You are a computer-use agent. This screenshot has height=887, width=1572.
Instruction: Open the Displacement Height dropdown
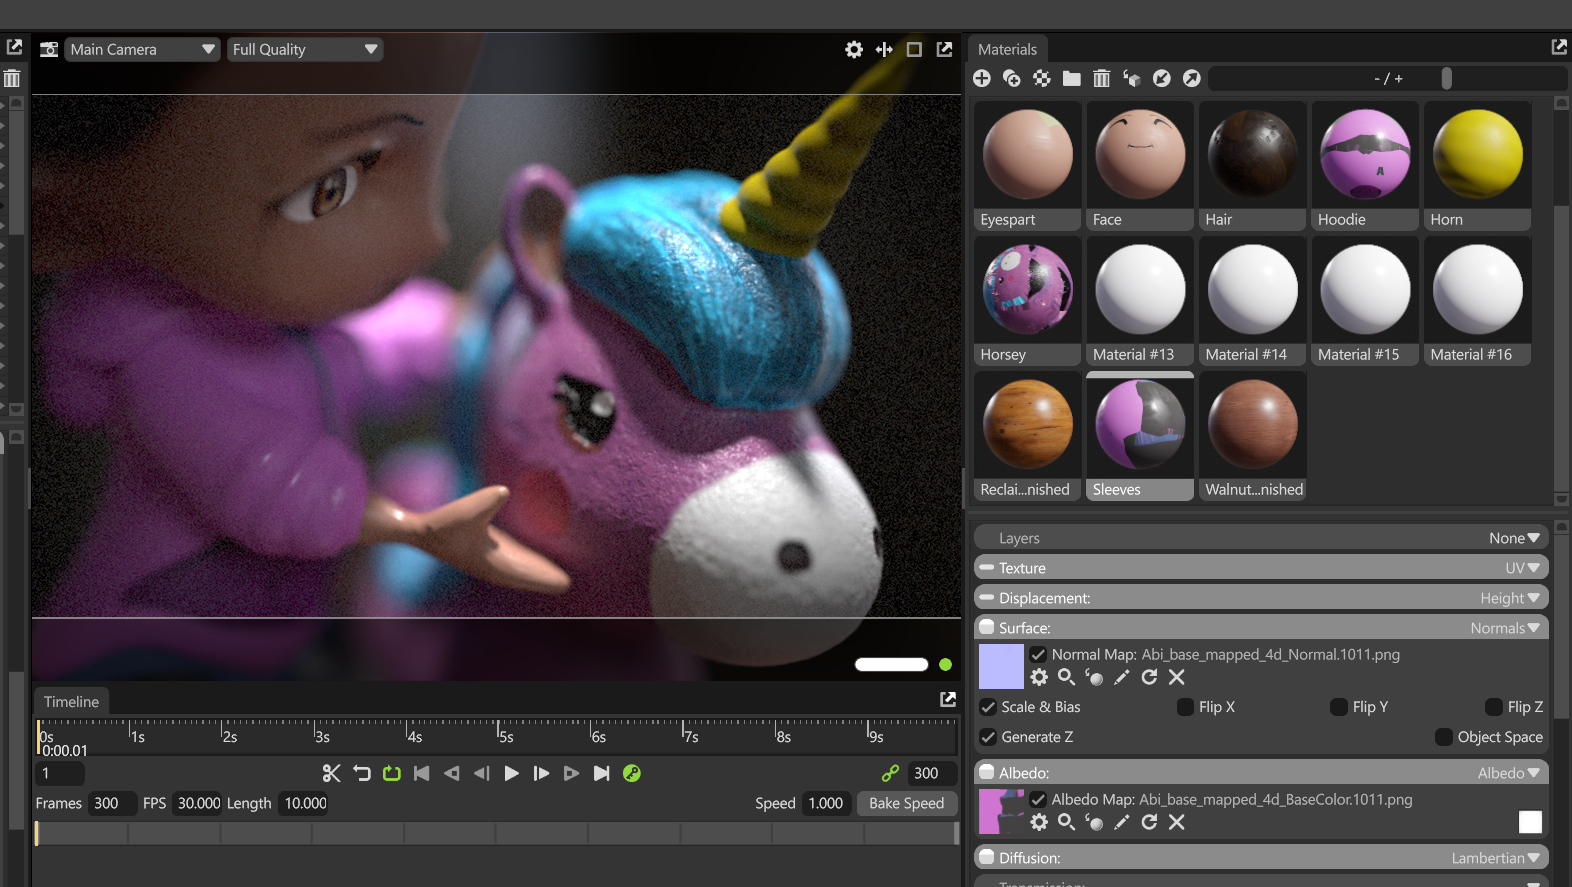point(1510,598)
